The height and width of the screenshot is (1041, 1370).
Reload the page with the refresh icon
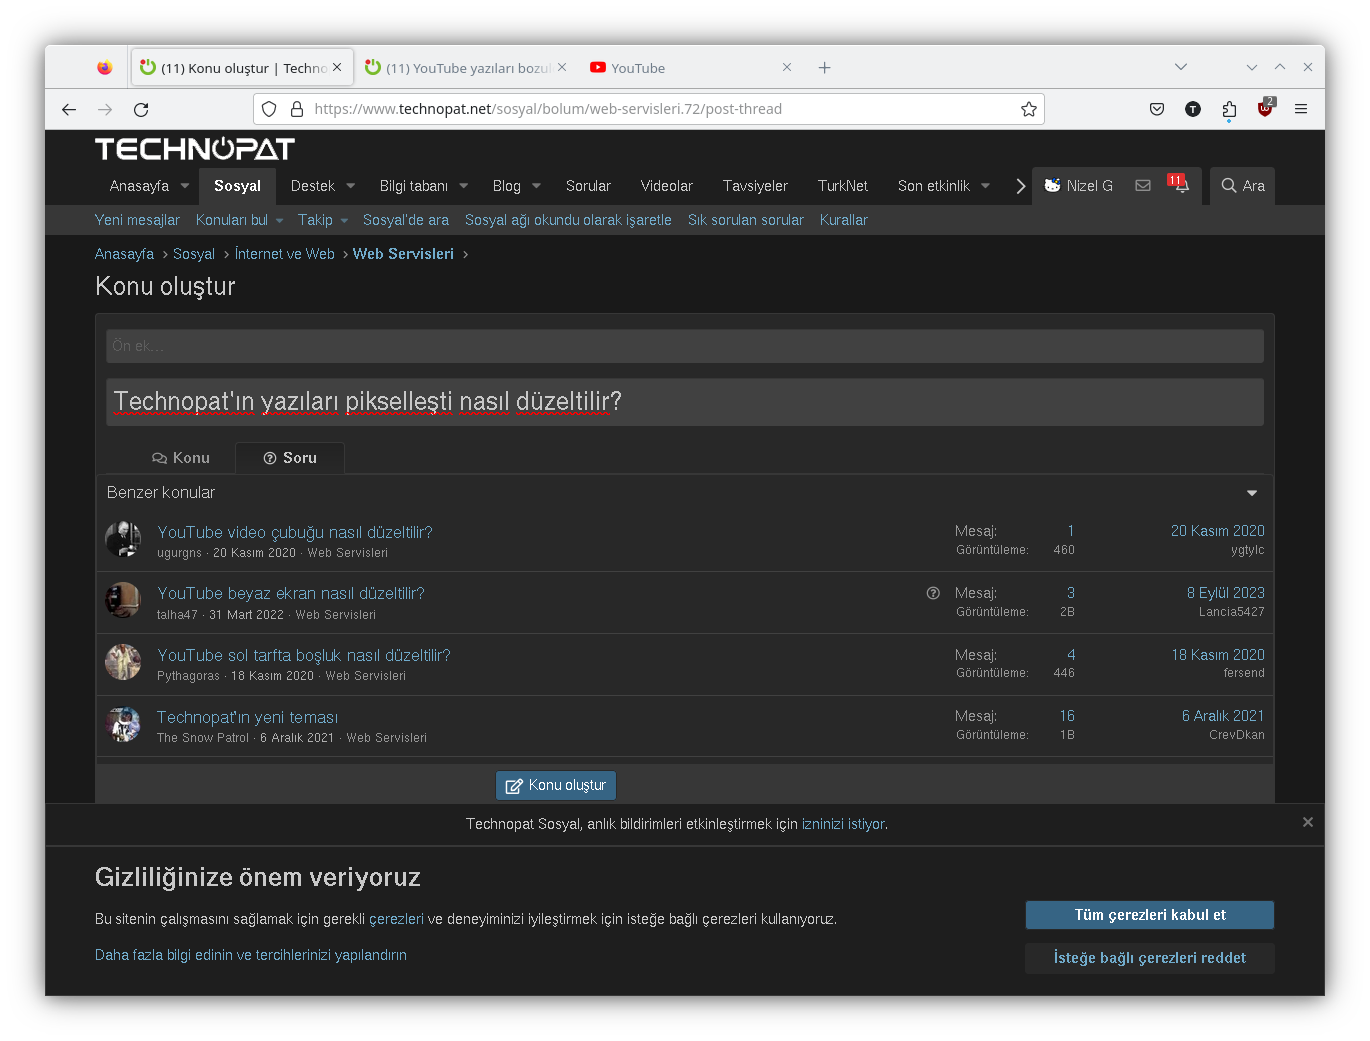(x=141, y=109)
